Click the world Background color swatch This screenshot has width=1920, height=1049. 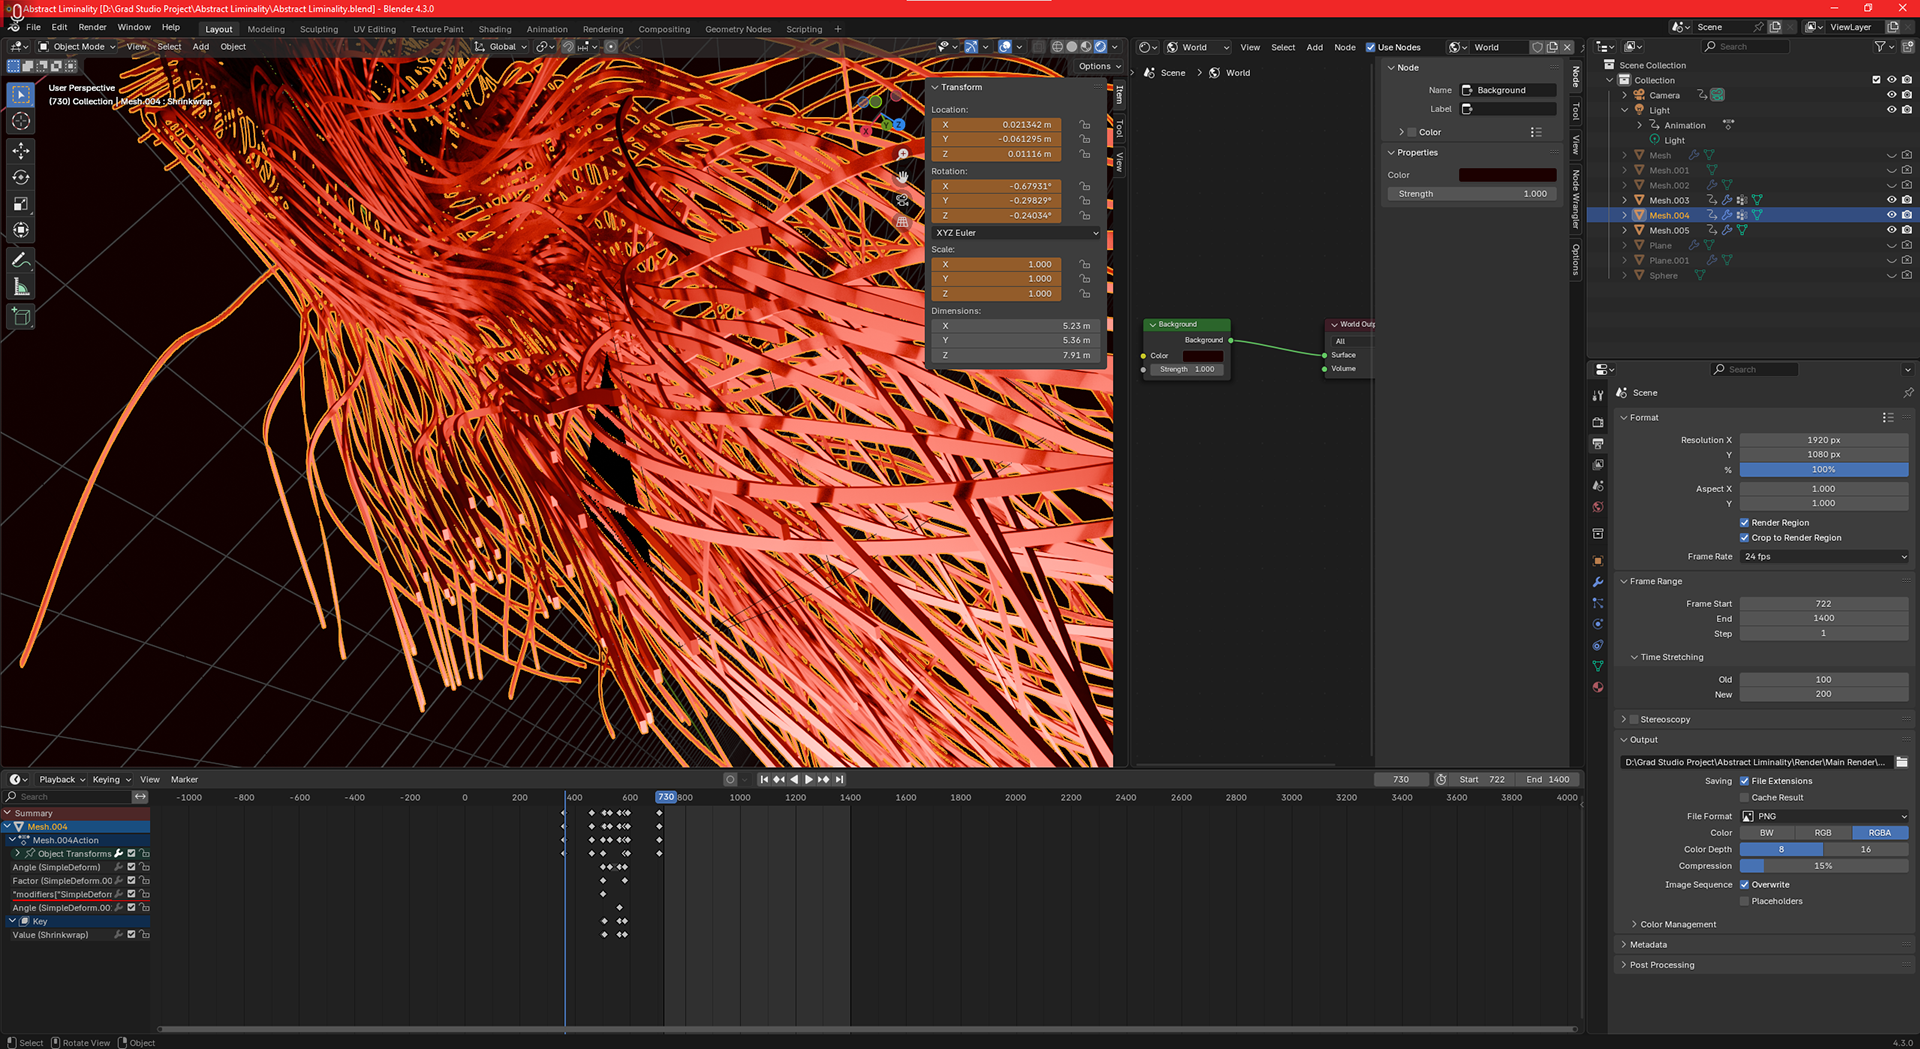pyautogui.click(x=1506, y=175)
